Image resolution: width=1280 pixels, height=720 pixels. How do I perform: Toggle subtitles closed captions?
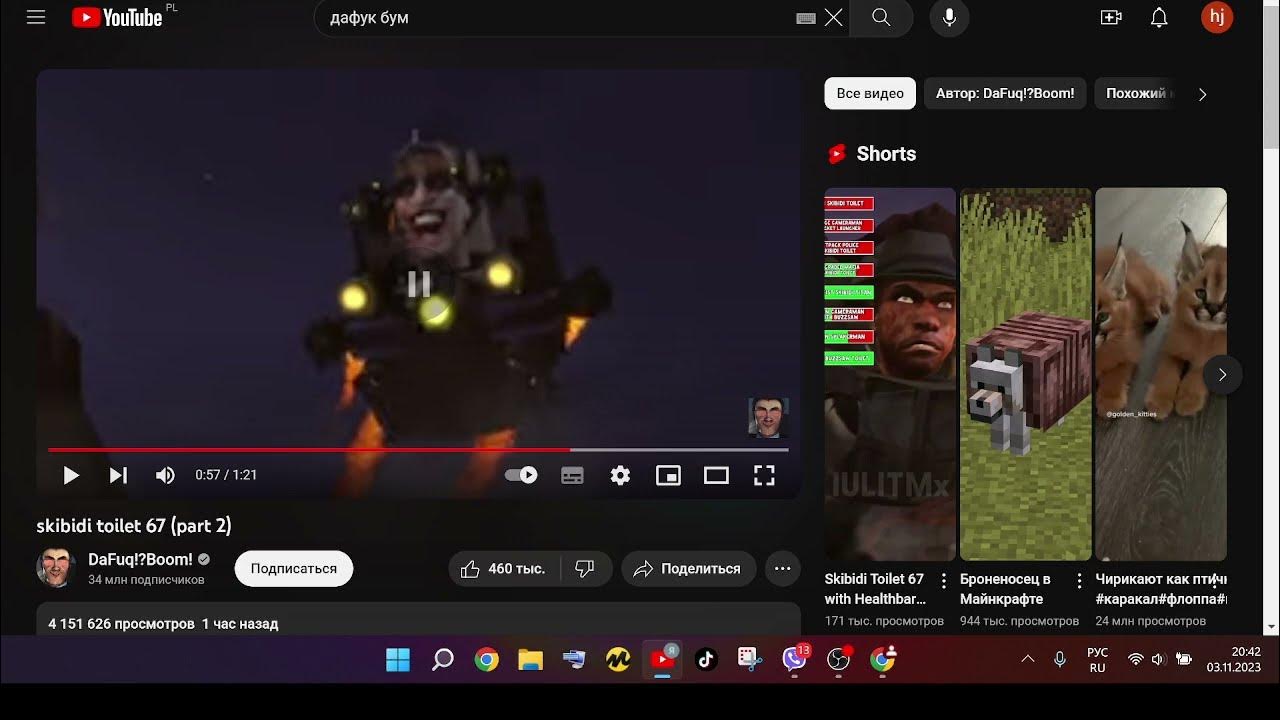[x=572, y=476]
